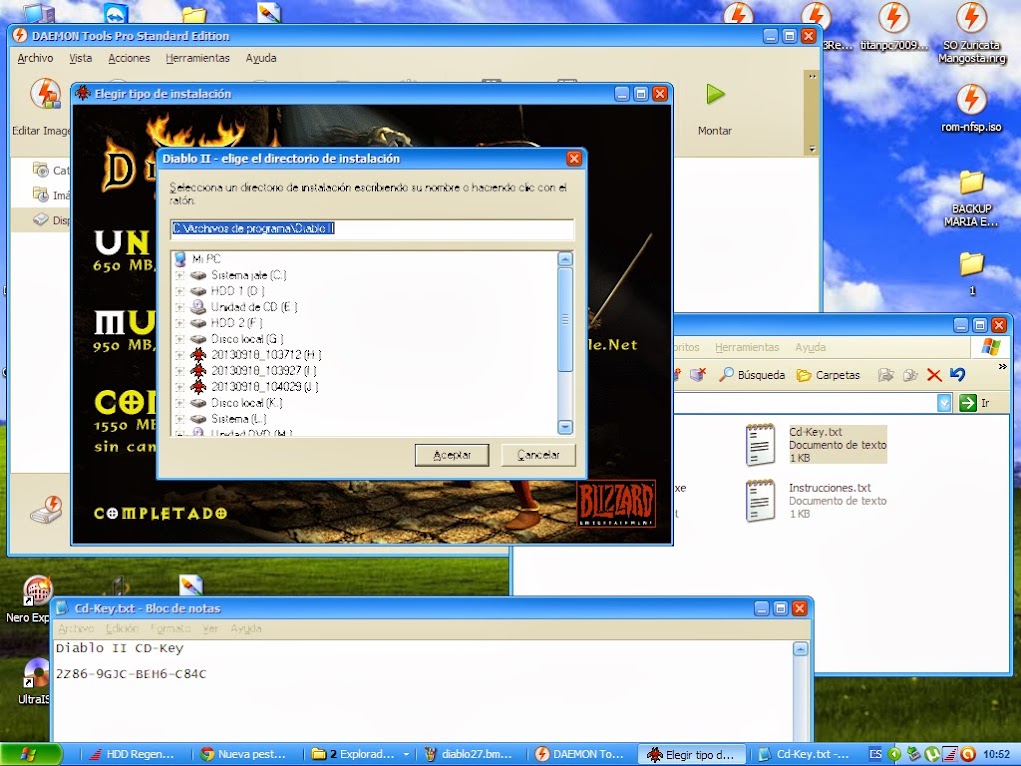Select the Cd-Key.txt file in Explorer
Image resolution: width=1021 pixels, height=766 pixels.
(x=817, y=444)
